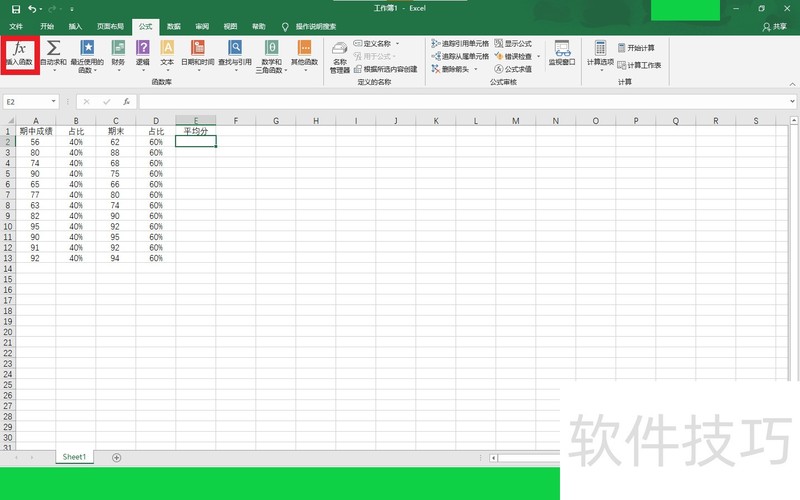Click Error Checking (错误检查)

point(513,56)
